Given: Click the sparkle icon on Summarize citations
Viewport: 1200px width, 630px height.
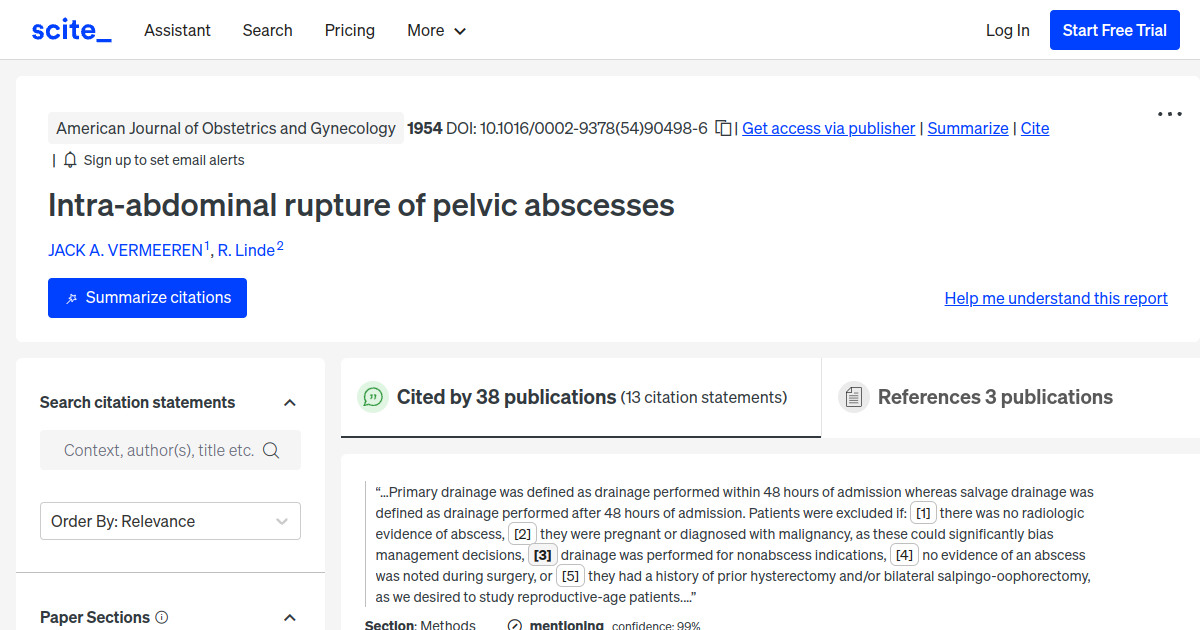Looking at the screenshot, I should point(70,297).
